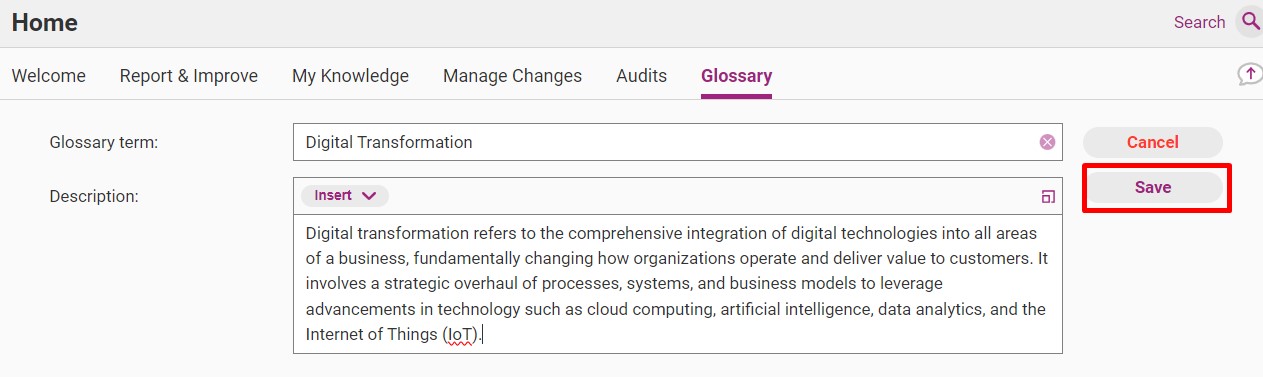Select the Glossary tab
1263x377 pixels.
pos(736,76)
